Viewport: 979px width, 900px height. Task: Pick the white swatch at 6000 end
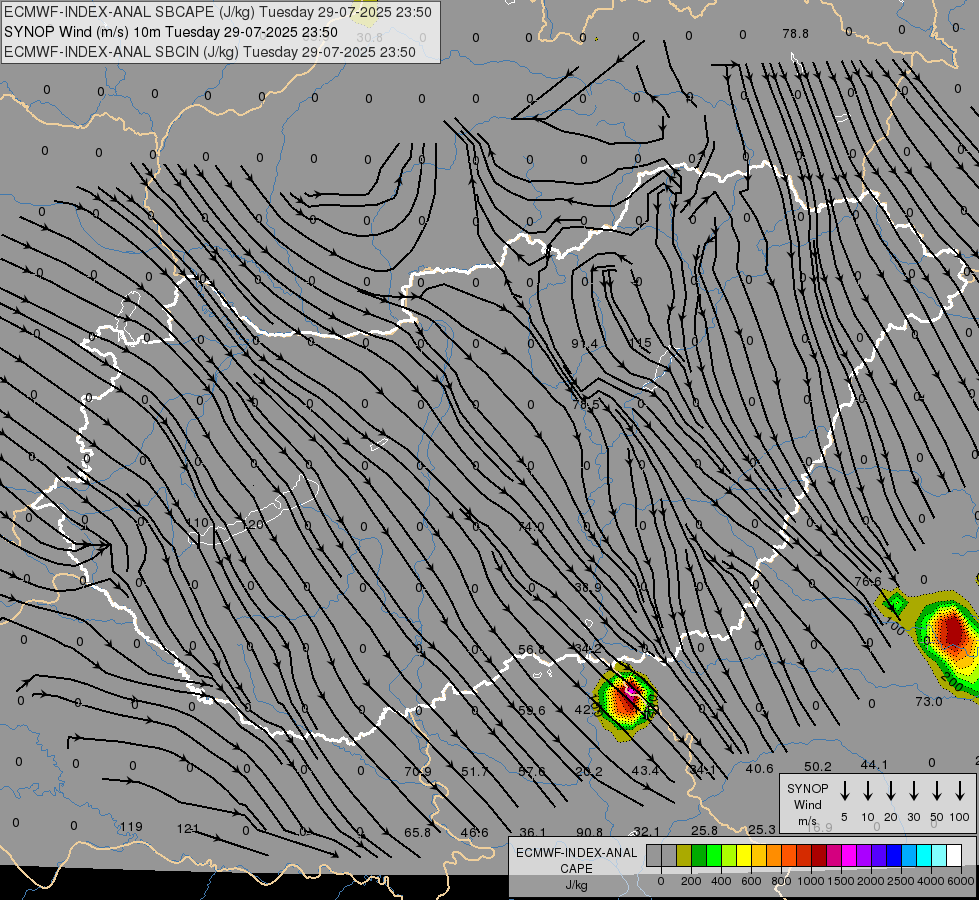tap(953, 855)
